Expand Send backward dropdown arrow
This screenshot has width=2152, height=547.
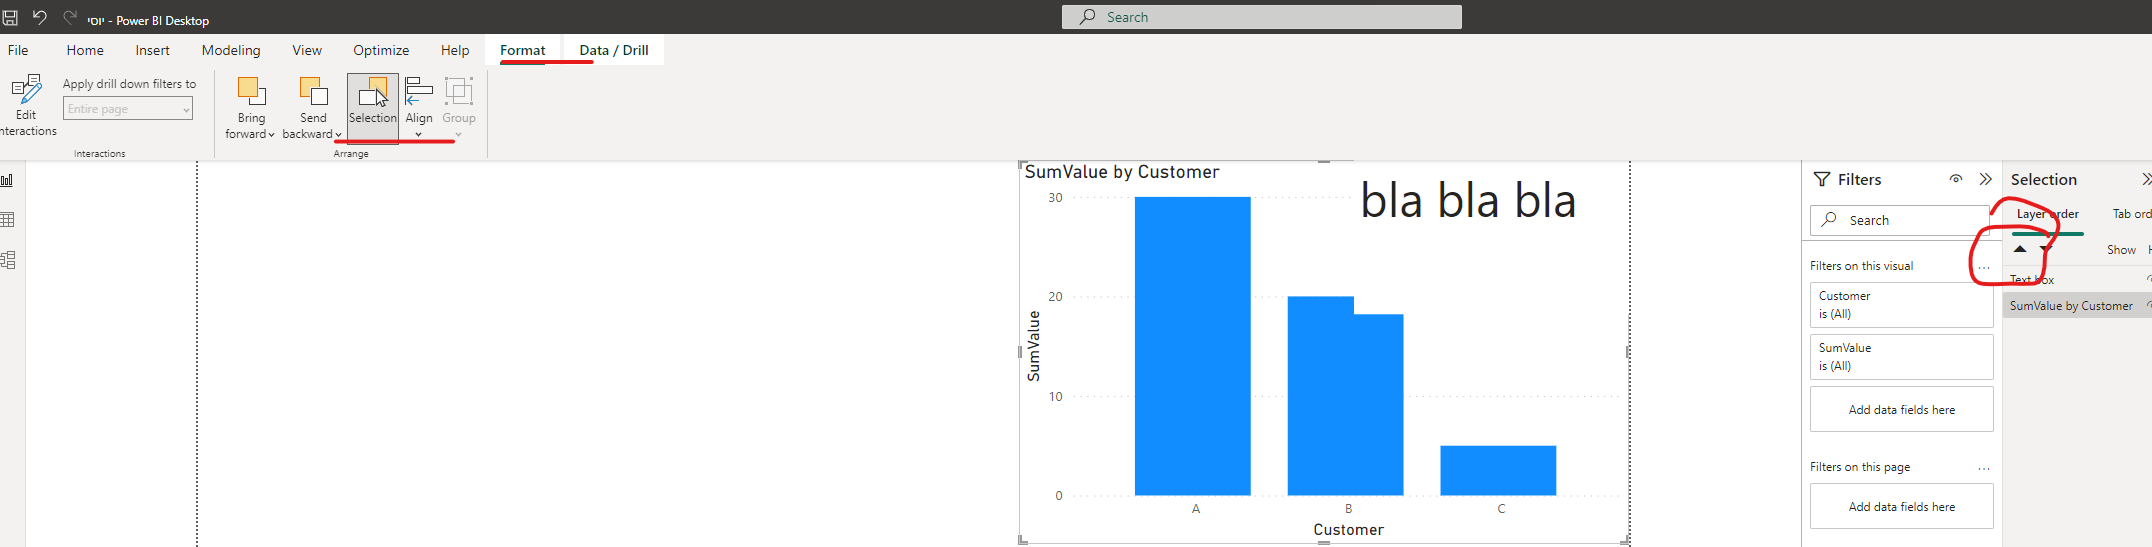pos(338,135)
